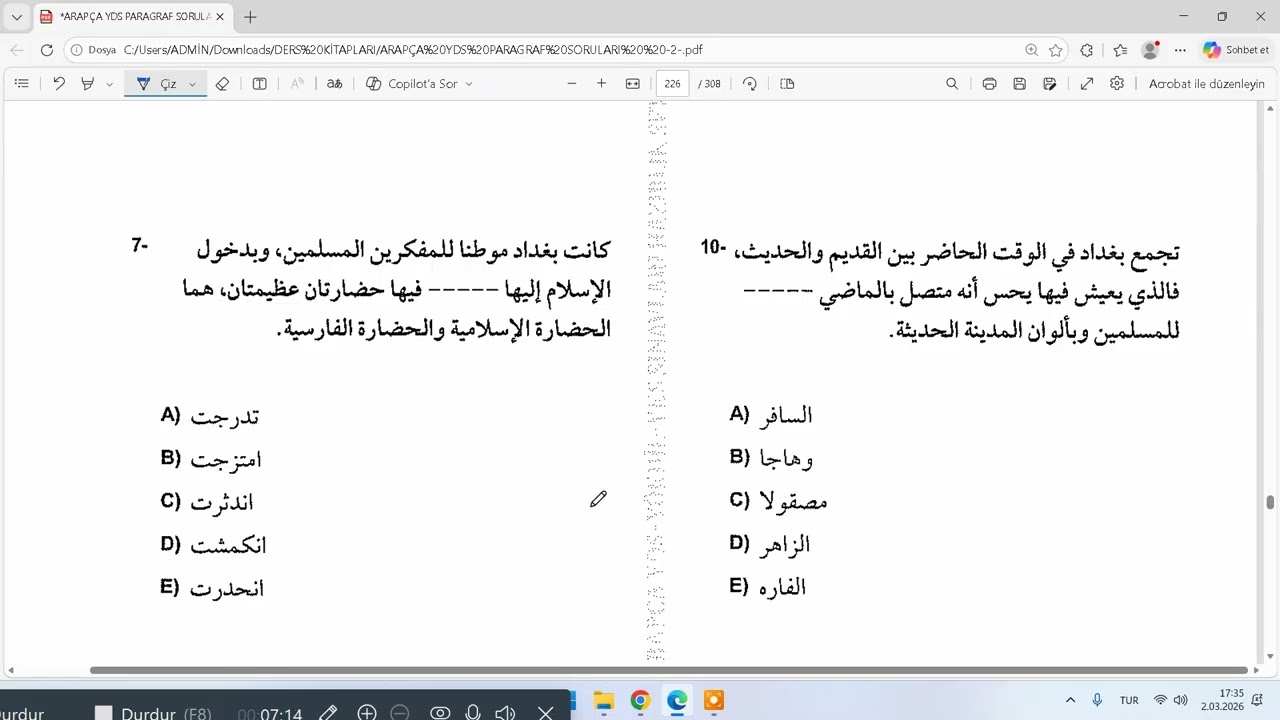
Task: Open Google Chrome from the taskbar
Action: click(x=640, y=700)
